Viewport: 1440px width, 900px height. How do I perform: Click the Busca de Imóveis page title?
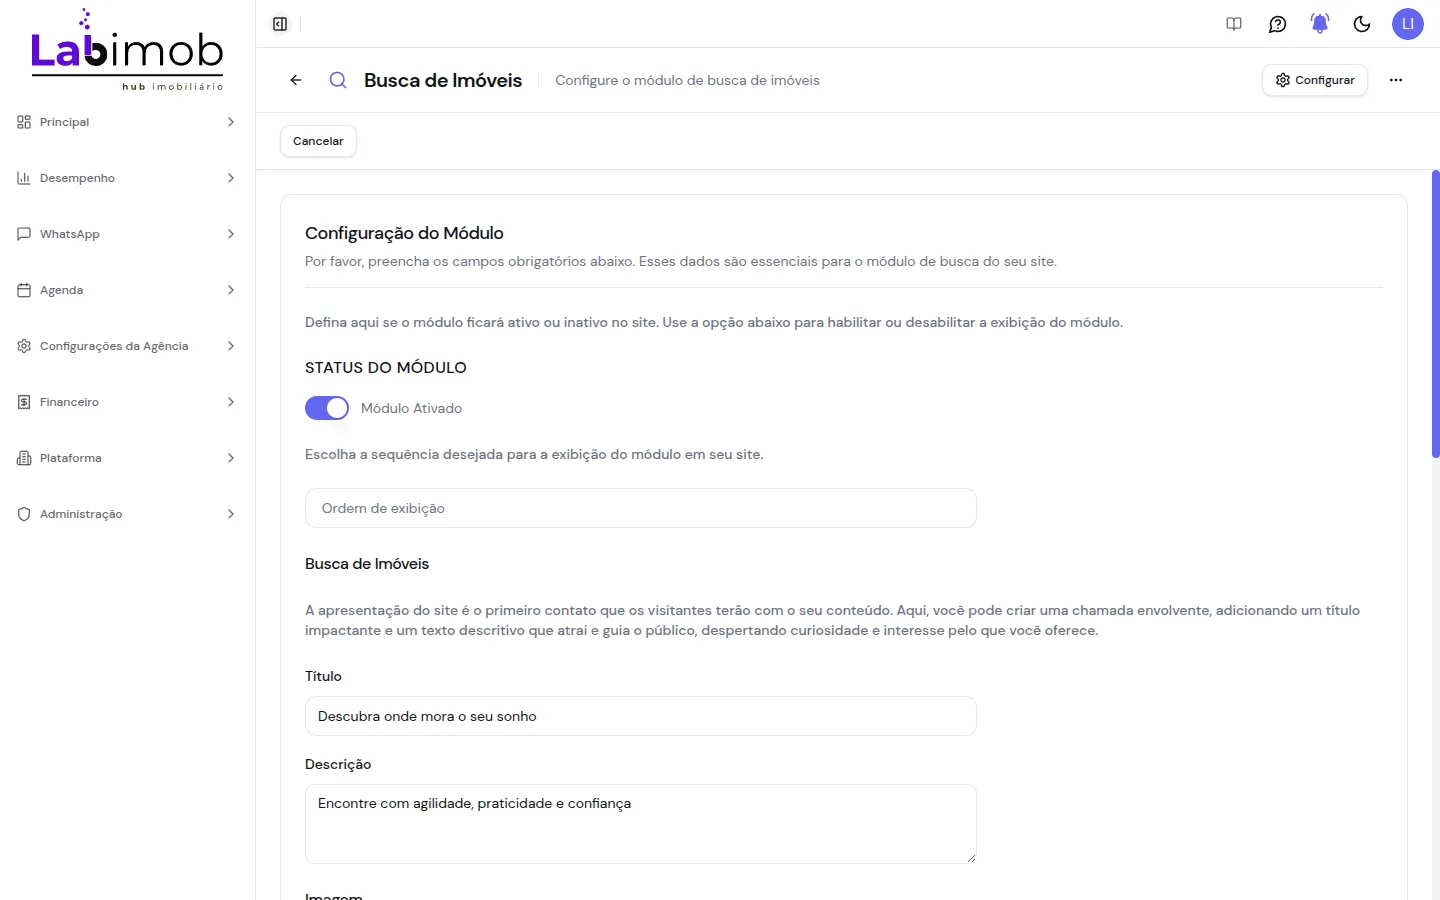(x=443, y=80)
